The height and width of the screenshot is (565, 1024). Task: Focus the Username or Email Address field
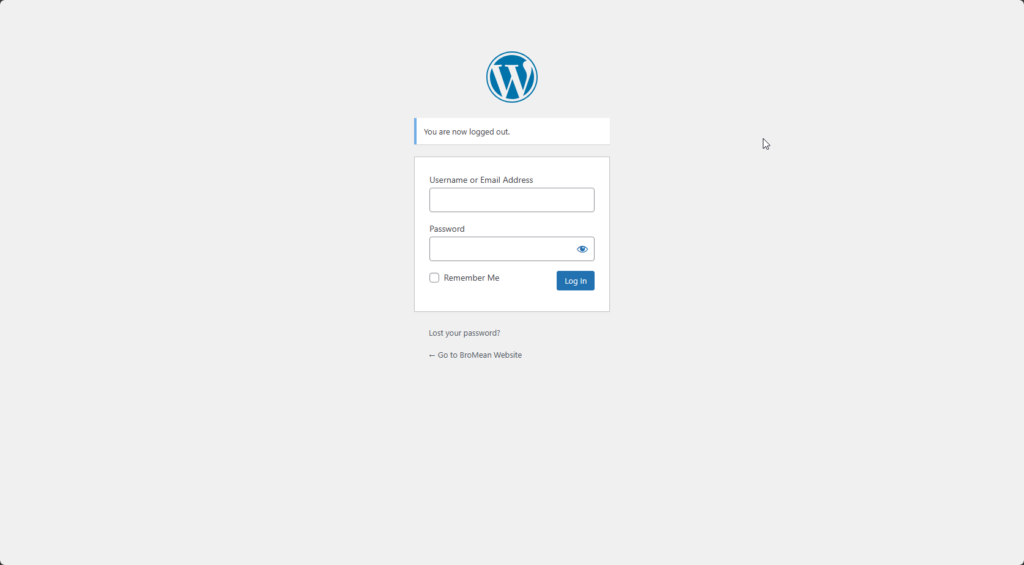click(511, 200)
